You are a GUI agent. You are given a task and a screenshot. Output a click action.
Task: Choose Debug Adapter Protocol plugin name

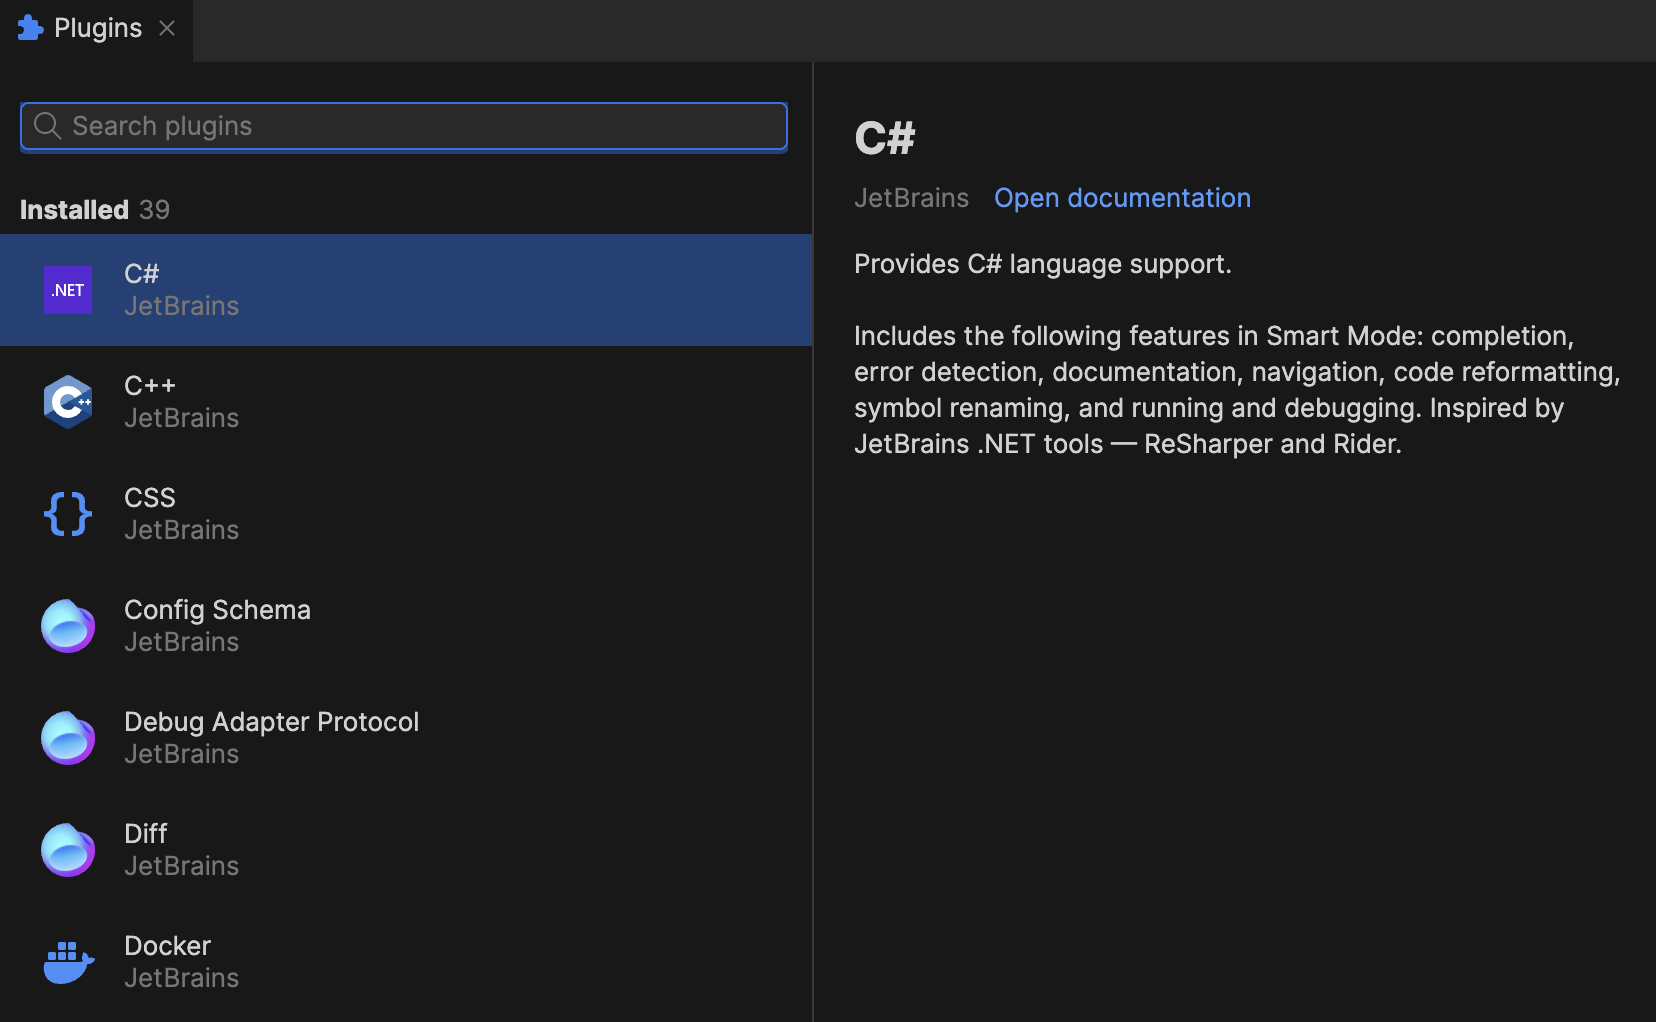271,722
